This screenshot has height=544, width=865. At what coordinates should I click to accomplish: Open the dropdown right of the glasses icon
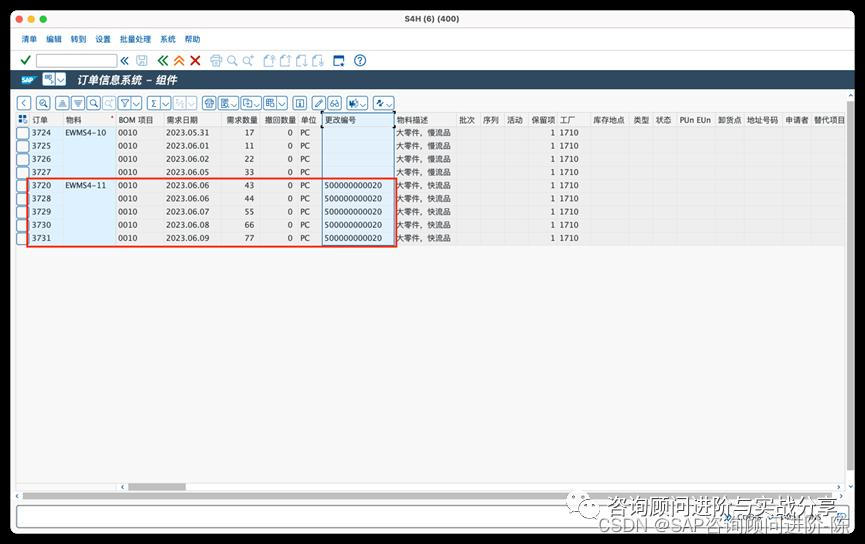pyautogui.click(x=357, y=103)
